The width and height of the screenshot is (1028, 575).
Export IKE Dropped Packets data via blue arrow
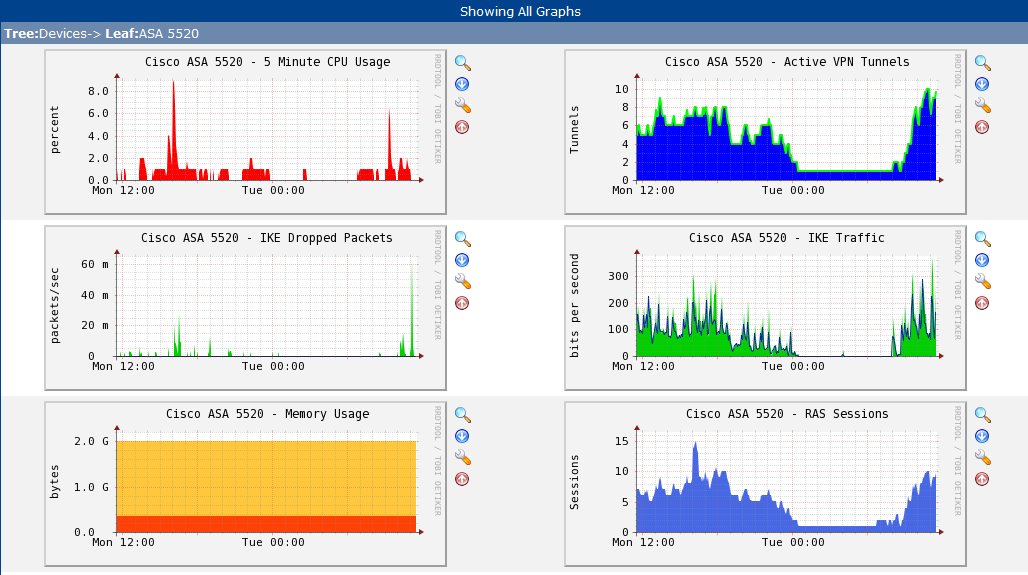462,260
